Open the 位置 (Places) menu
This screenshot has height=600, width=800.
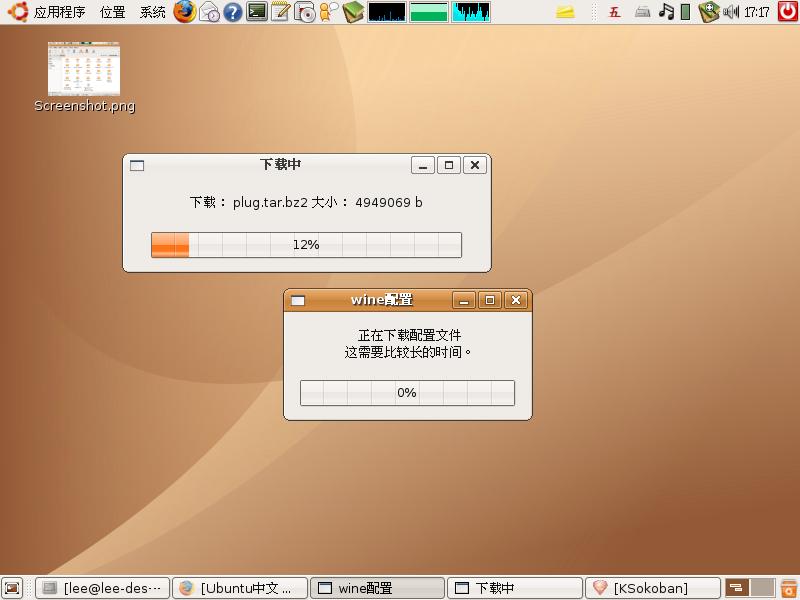pos(112,12)
